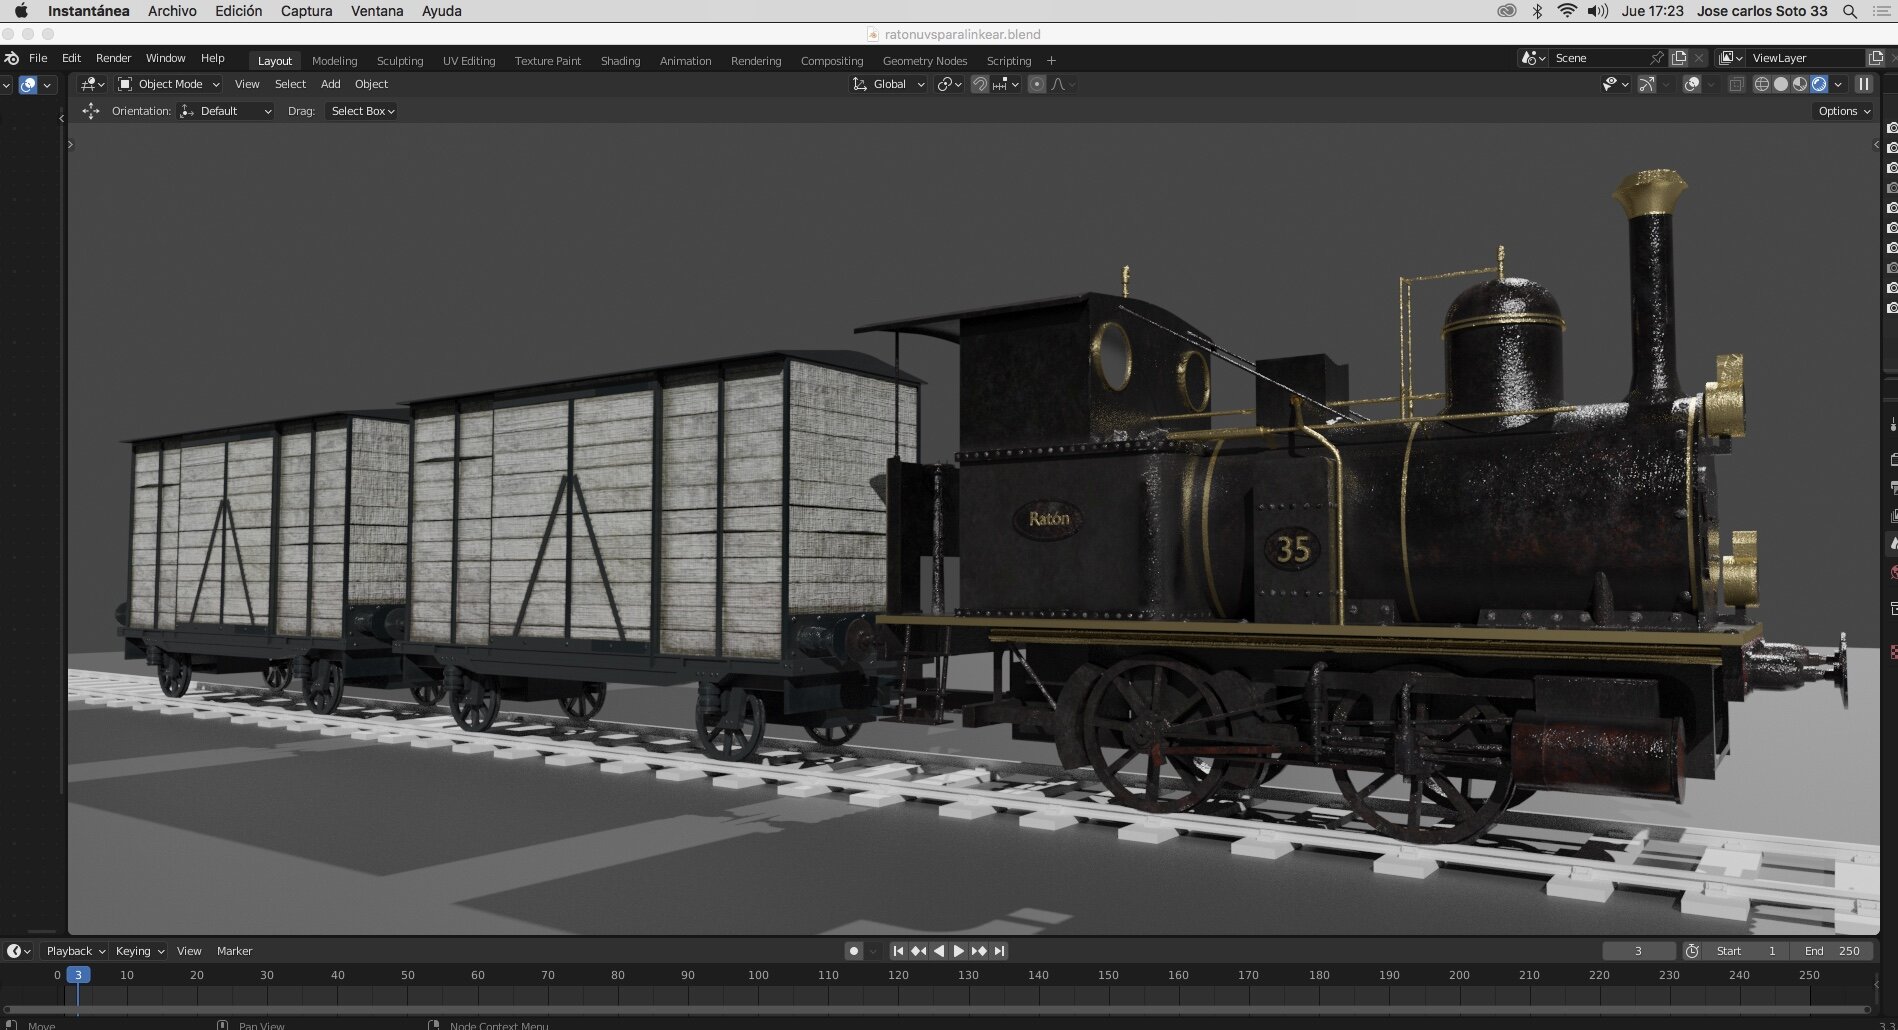This screenshot has width=1898, height=1030.
Task: Switch to the Compositing workspace tab
Action: click(x=832, y=61)
